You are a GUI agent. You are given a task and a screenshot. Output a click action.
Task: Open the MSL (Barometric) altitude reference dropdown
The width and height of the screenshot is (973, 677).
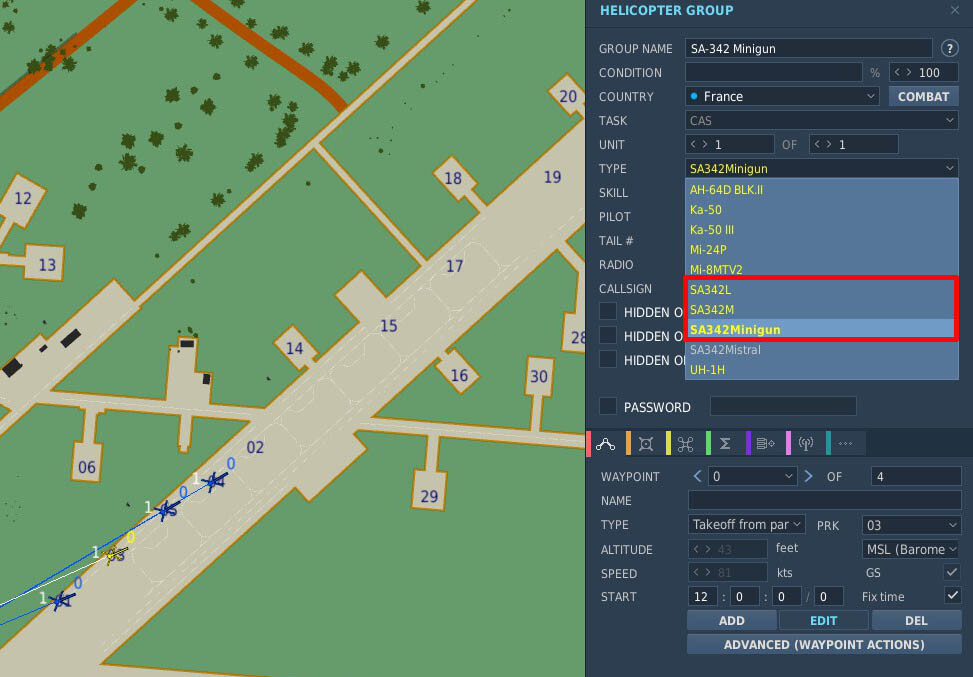[x=912, y=549]
